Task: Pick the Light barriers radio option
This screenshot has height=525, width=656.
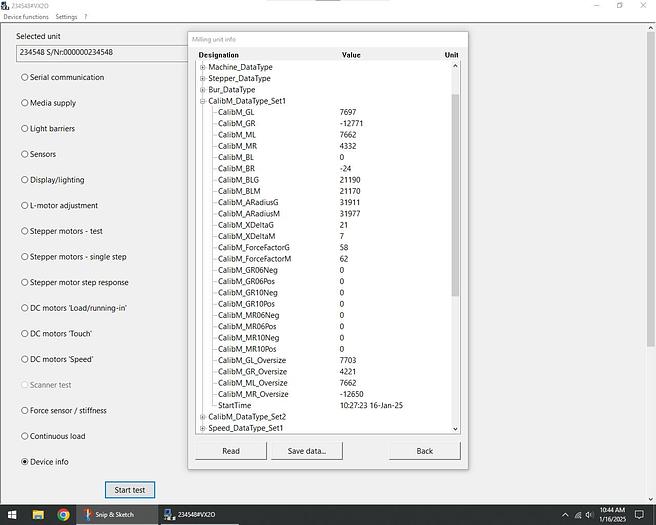Action: point(24,129)
